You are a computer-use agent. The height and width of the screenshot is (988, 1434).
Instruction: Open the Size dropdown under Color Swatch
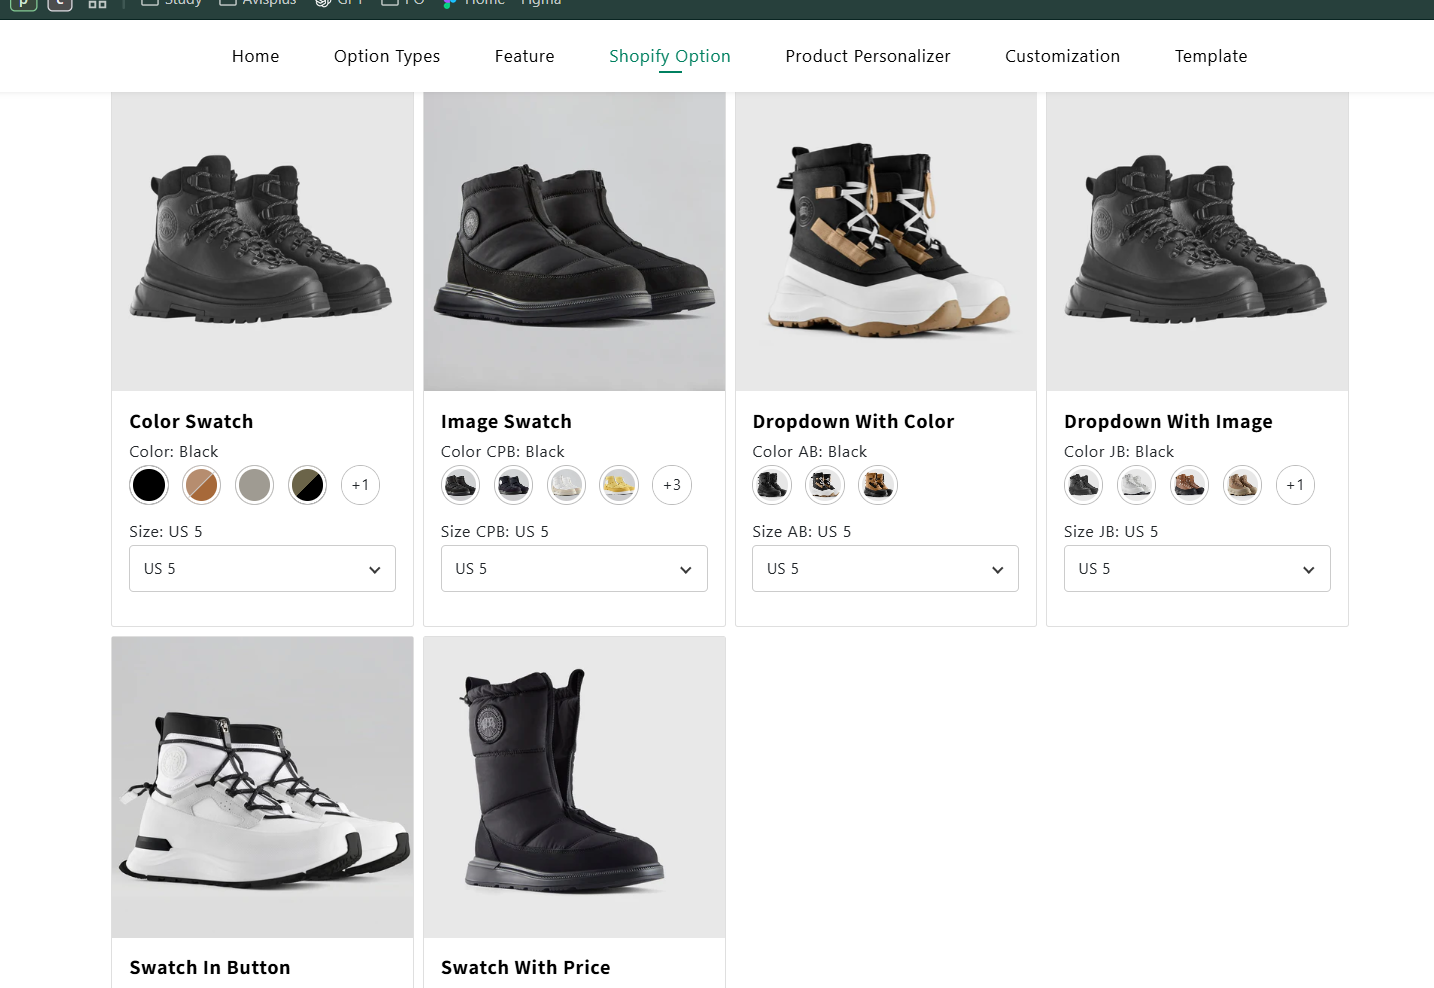(262, 568)
